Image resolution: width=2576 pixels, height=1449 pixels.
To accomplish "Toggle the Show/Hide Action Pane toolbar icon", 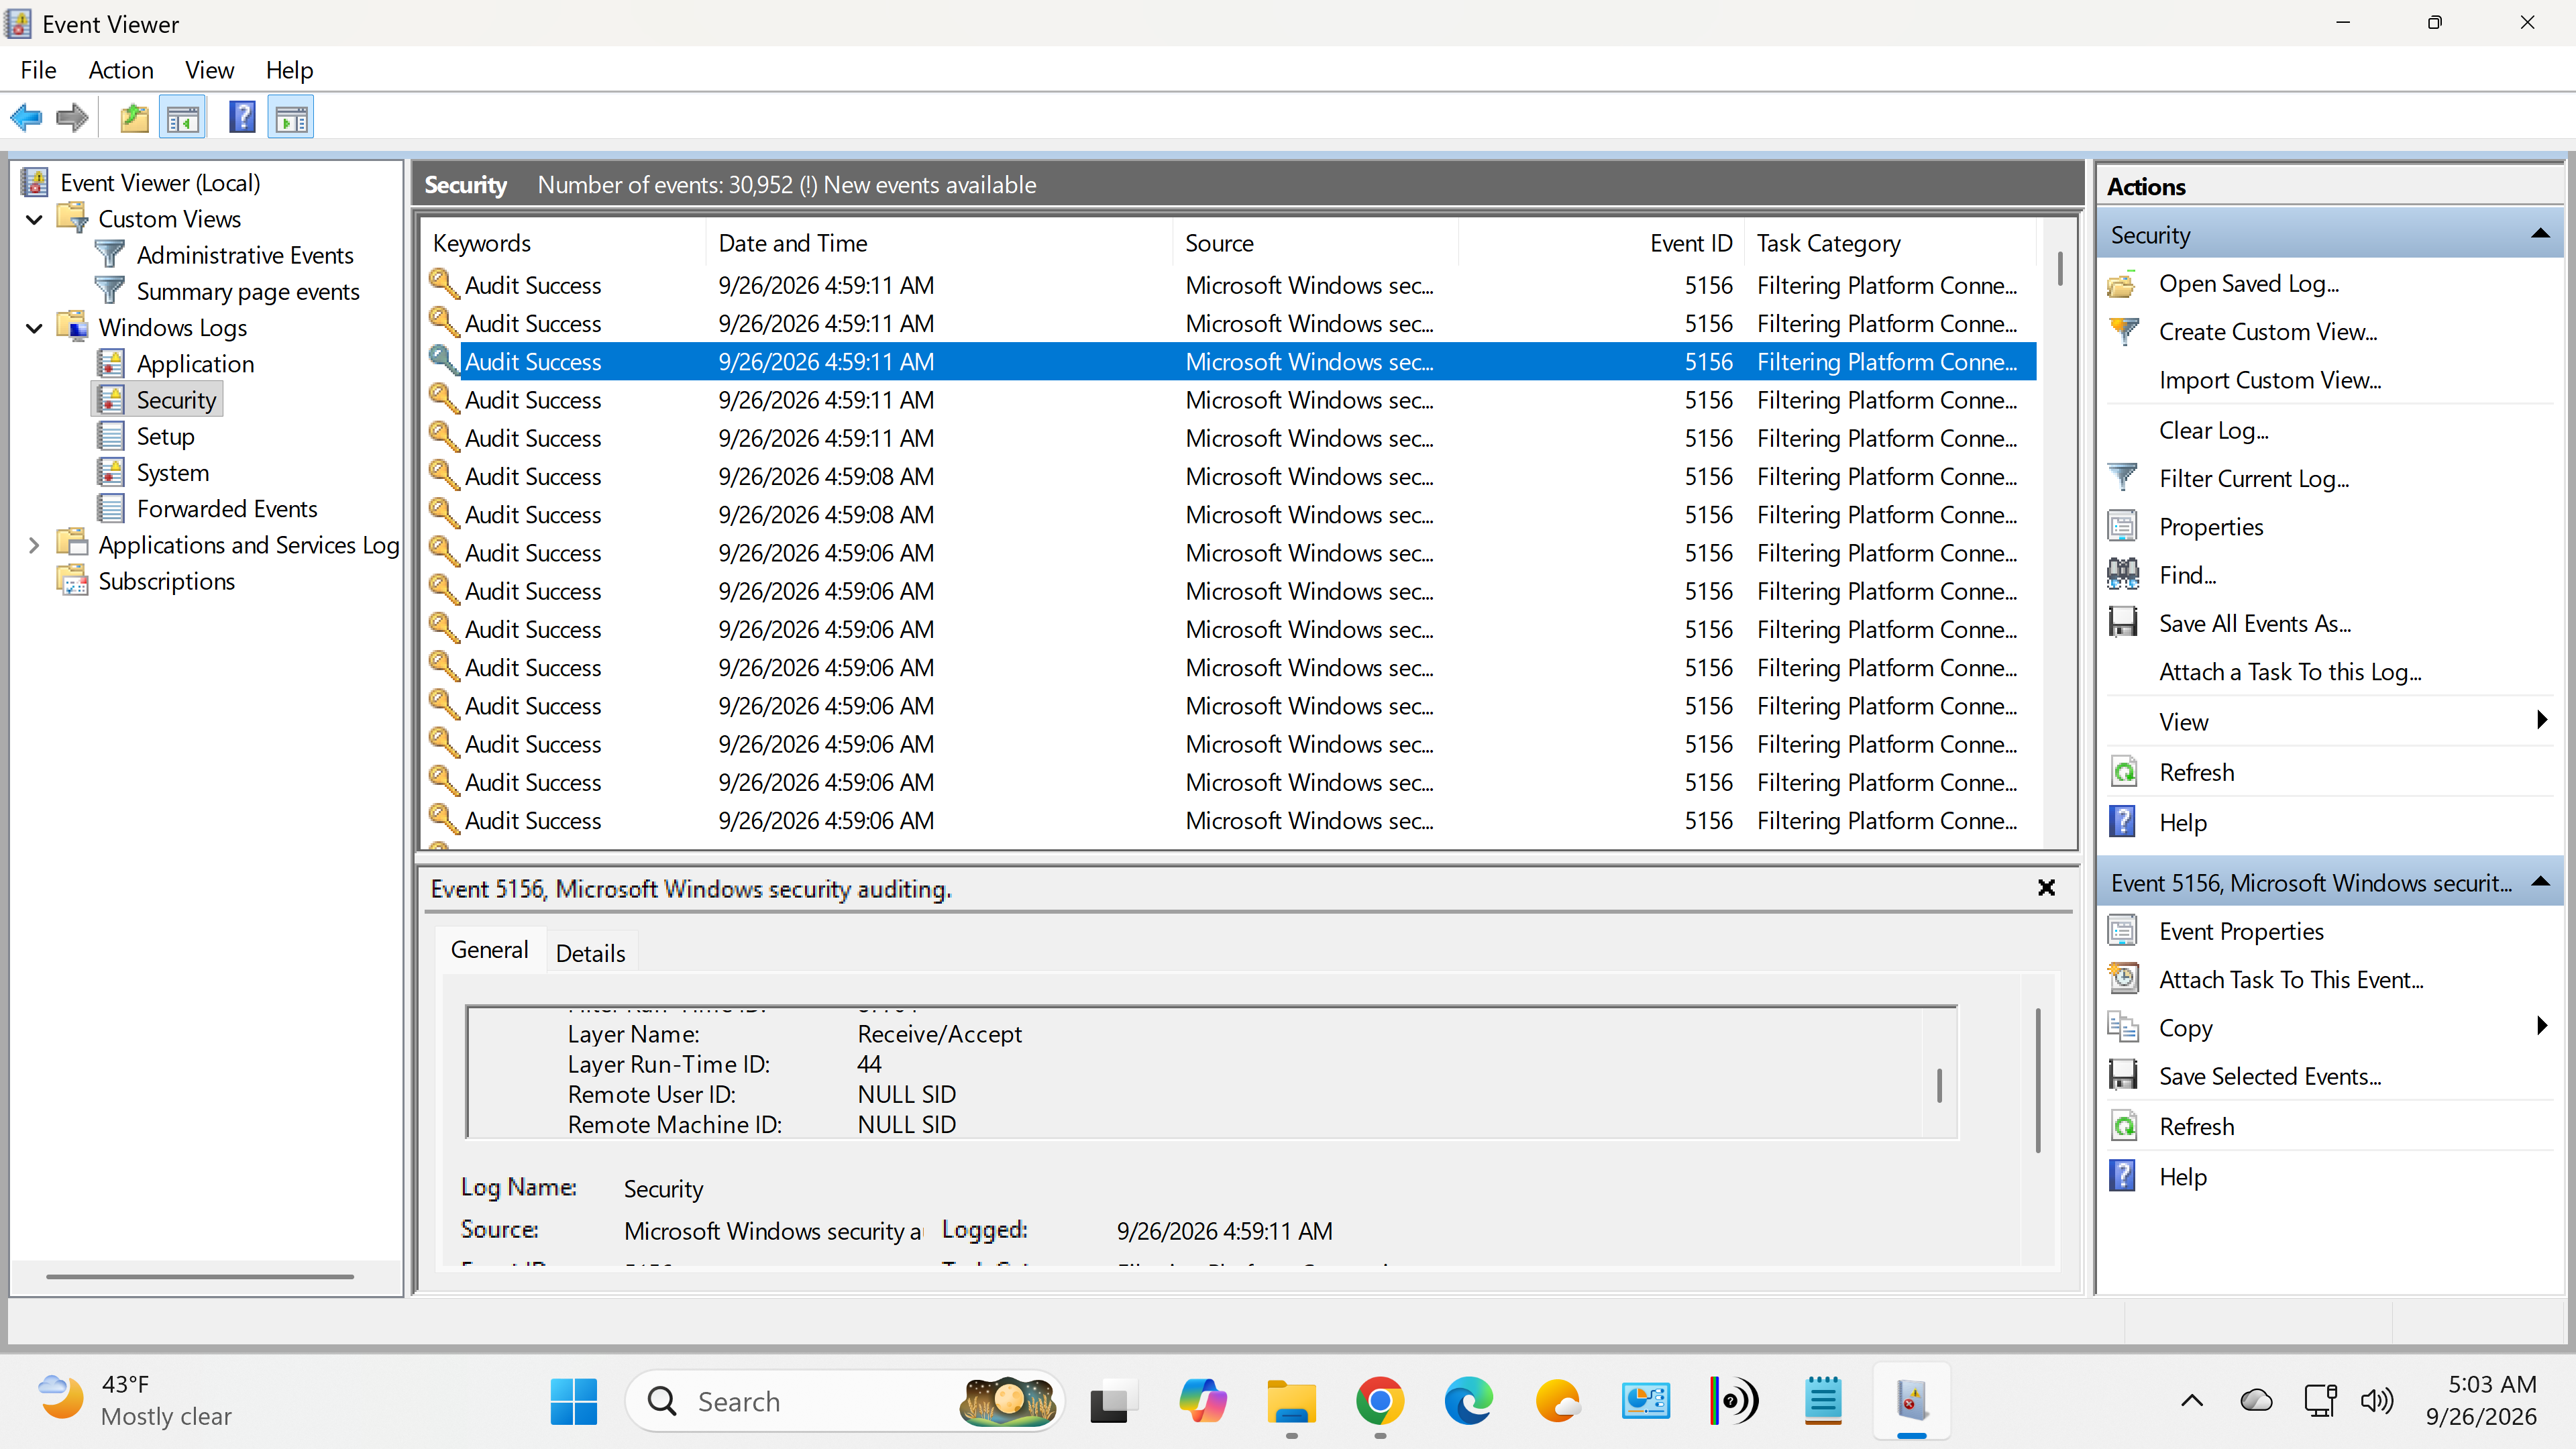I will pyautogui.click(x=291, y=118).
